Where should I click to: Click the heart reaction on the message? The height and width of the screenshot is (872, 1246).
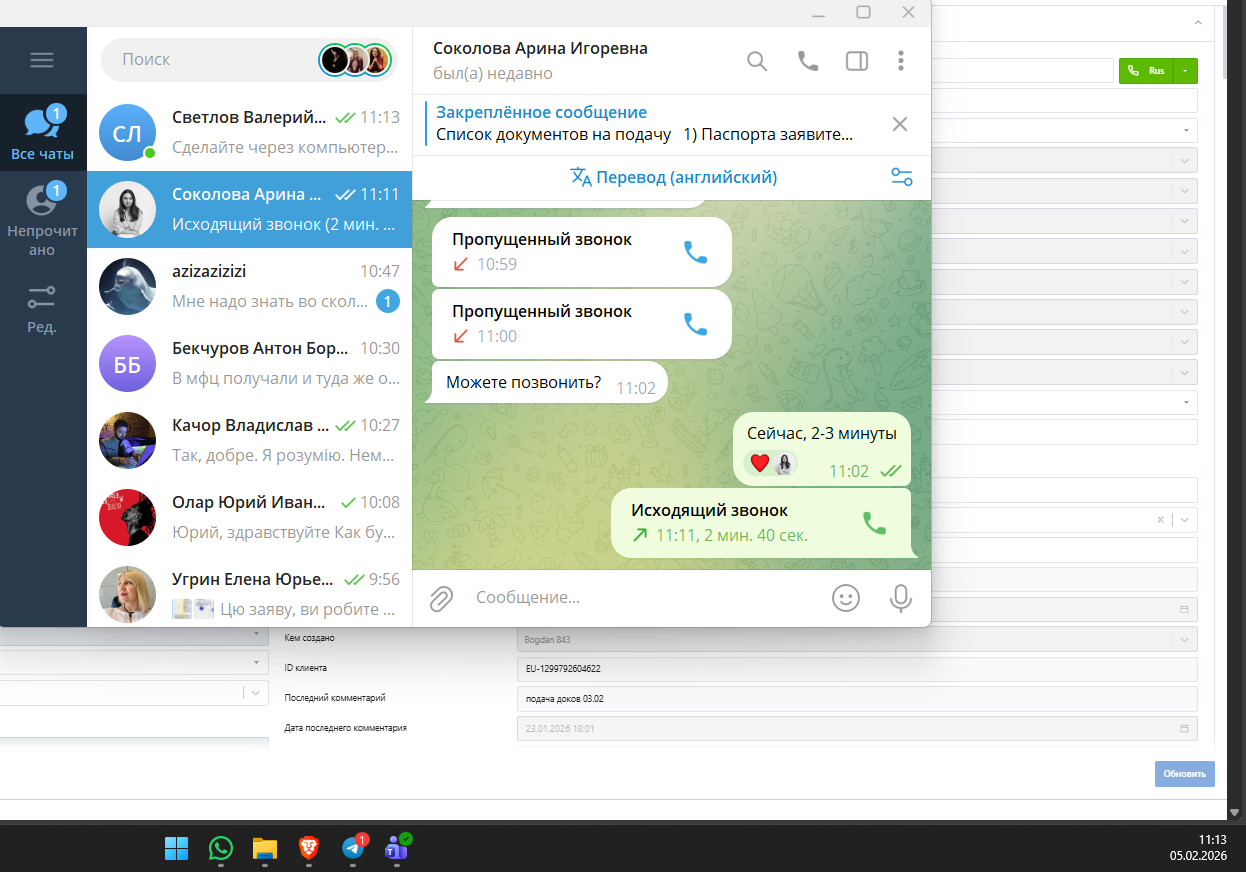coord(760,463)
